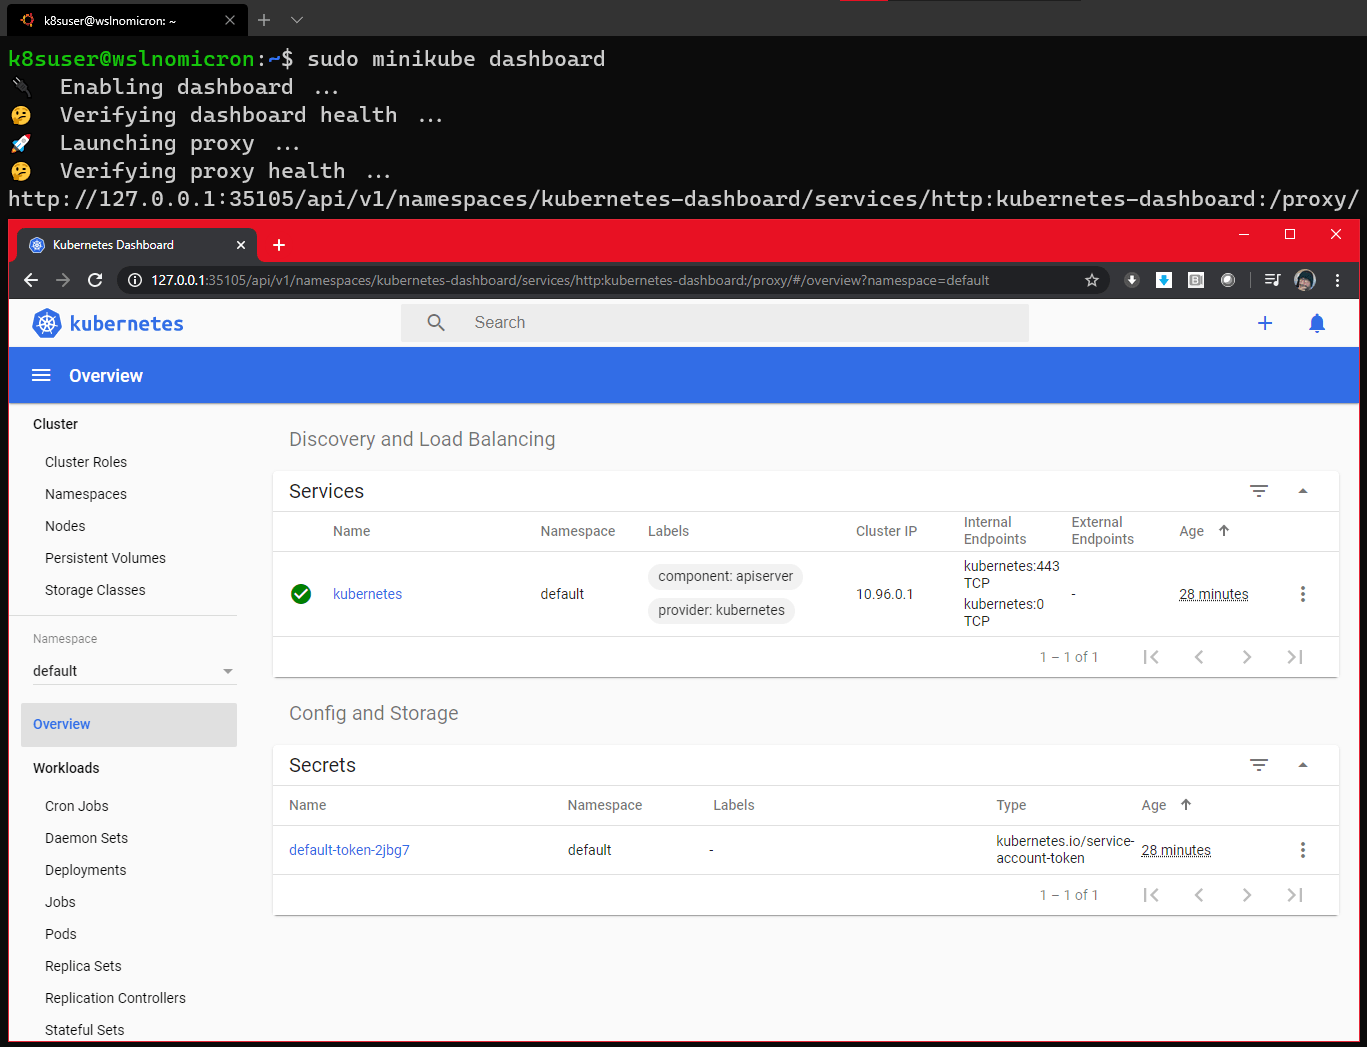The image size is (1367, 1047).
Task: Toggle the bookmark star in the address bar
Action: 1092,280
